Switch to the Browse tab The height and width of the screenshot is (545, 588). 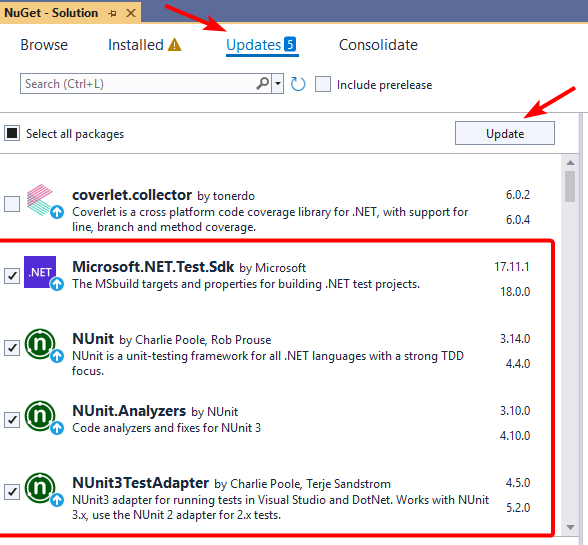pos(44,45)
